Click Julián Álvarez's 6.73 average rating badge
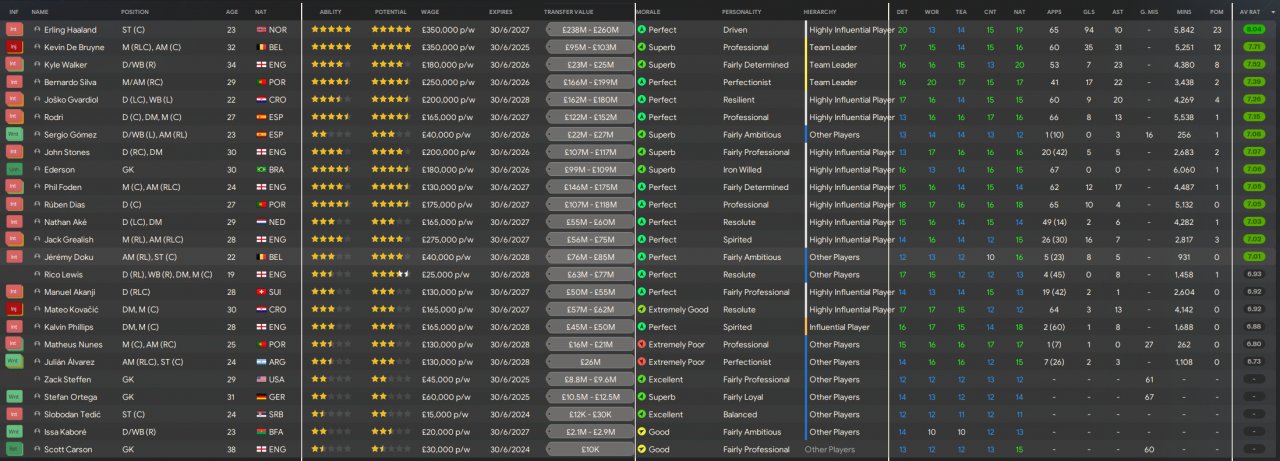This screenshot has height=461, width=1280. (x=1254, y=361)
